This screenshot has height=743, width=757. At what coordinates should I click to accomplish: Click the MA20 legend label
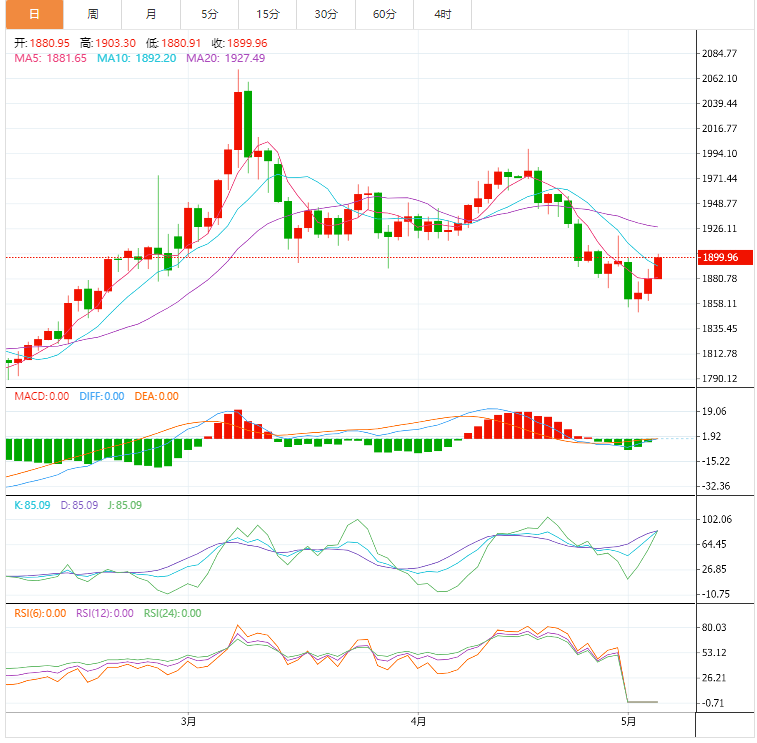point(225,58)
